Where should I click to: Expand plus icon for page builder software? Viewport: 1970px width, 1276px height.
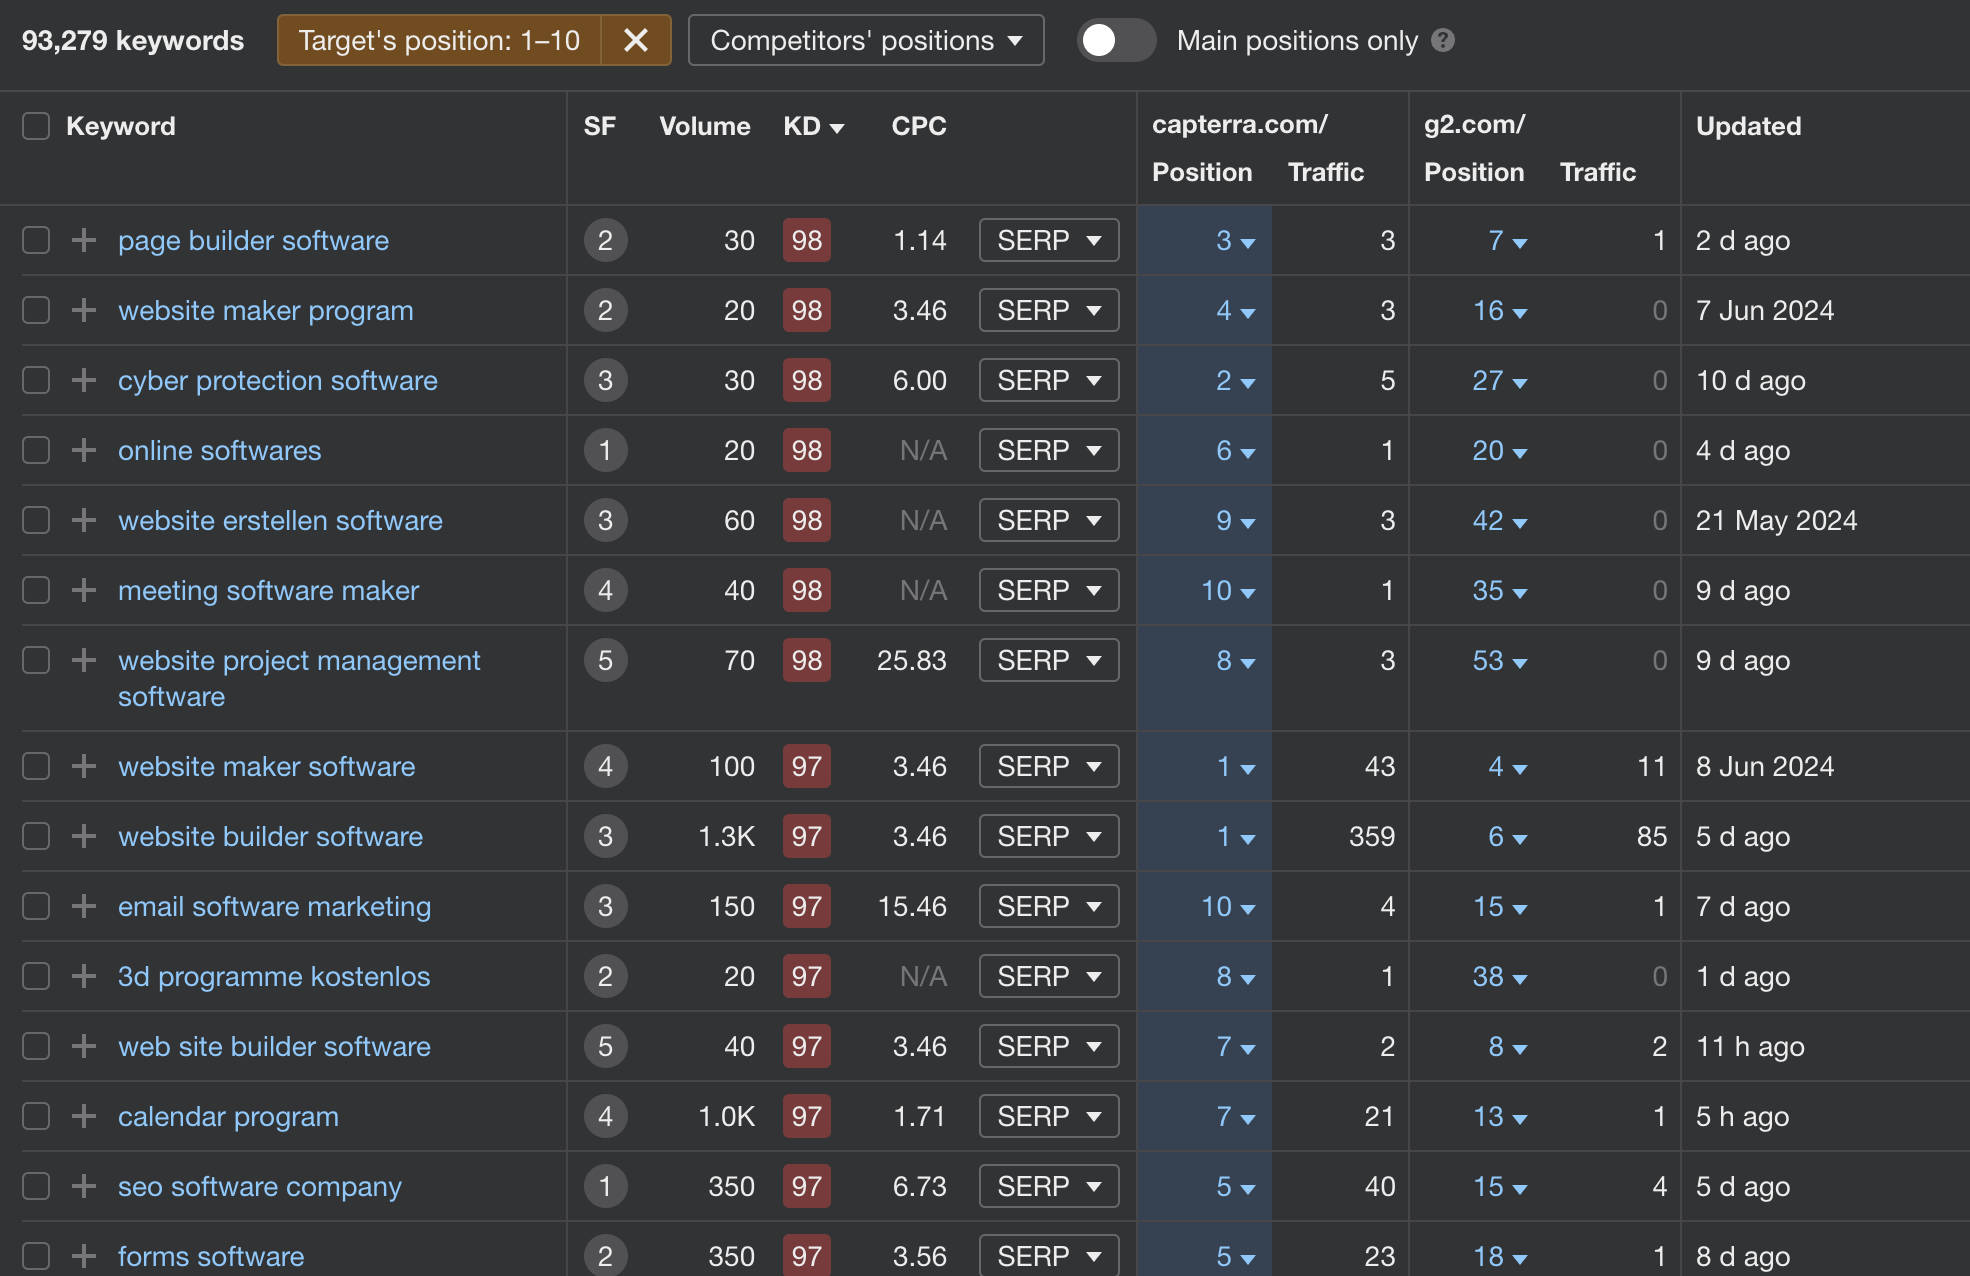click(84, 240)
